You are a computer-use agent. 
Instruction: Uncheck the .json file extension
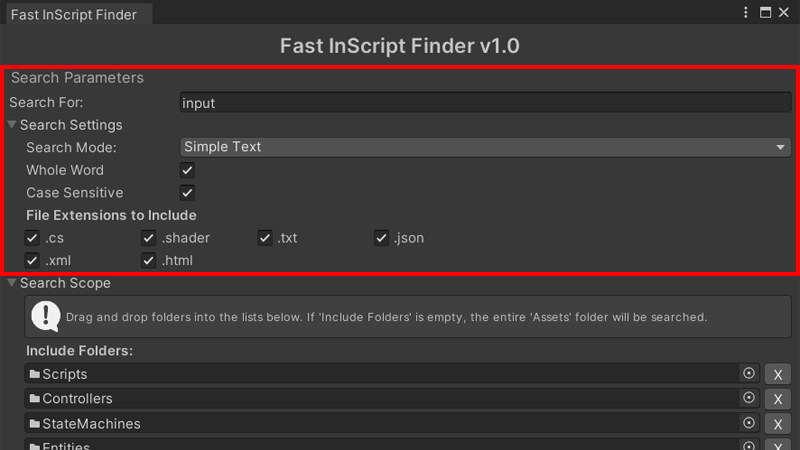(x=381, y=238)
